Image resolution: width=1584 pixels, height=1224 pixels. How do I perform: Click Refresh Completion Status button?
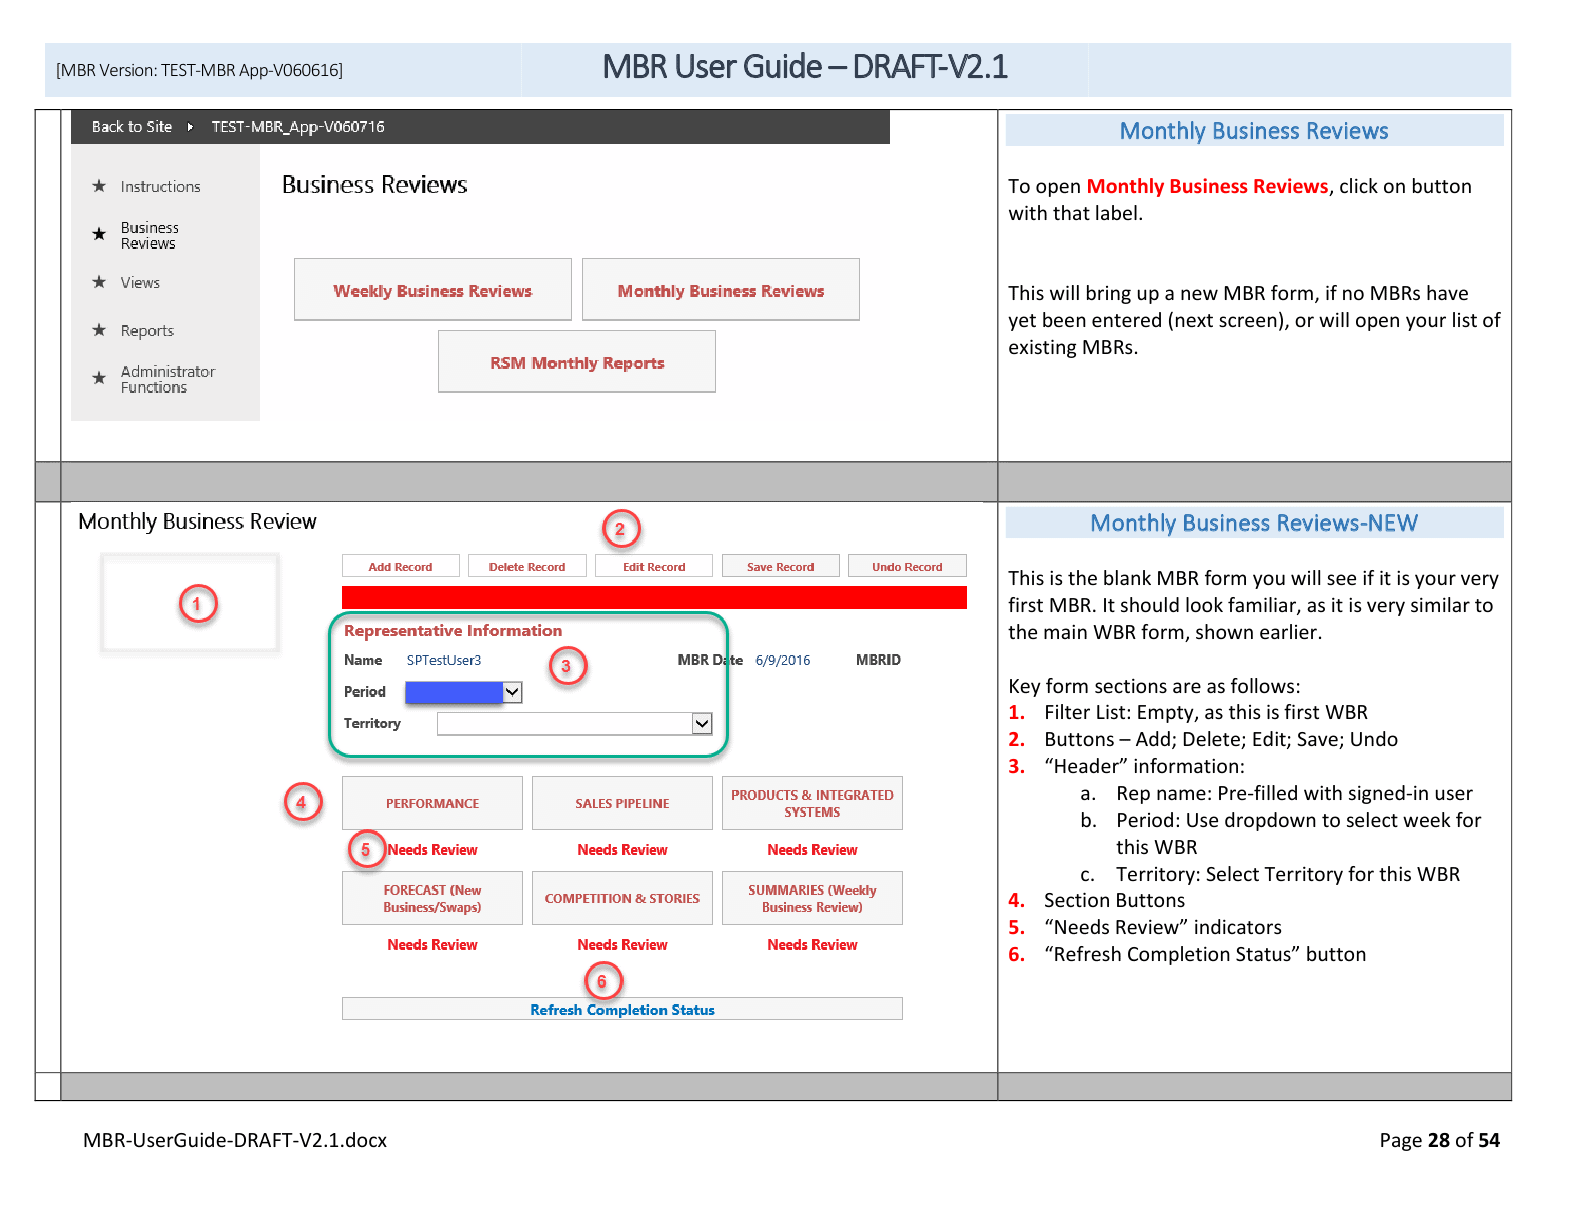pyautogui.click(x=622, y=1009)
